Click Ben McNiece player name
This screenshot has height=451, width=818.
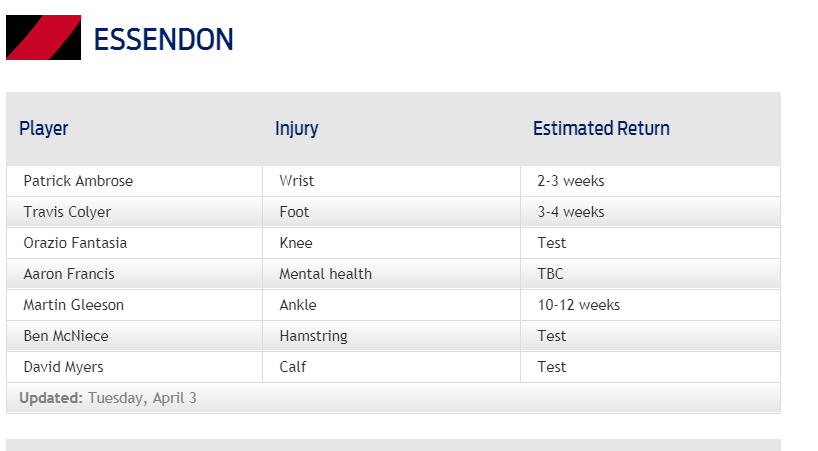pos(66,336)
